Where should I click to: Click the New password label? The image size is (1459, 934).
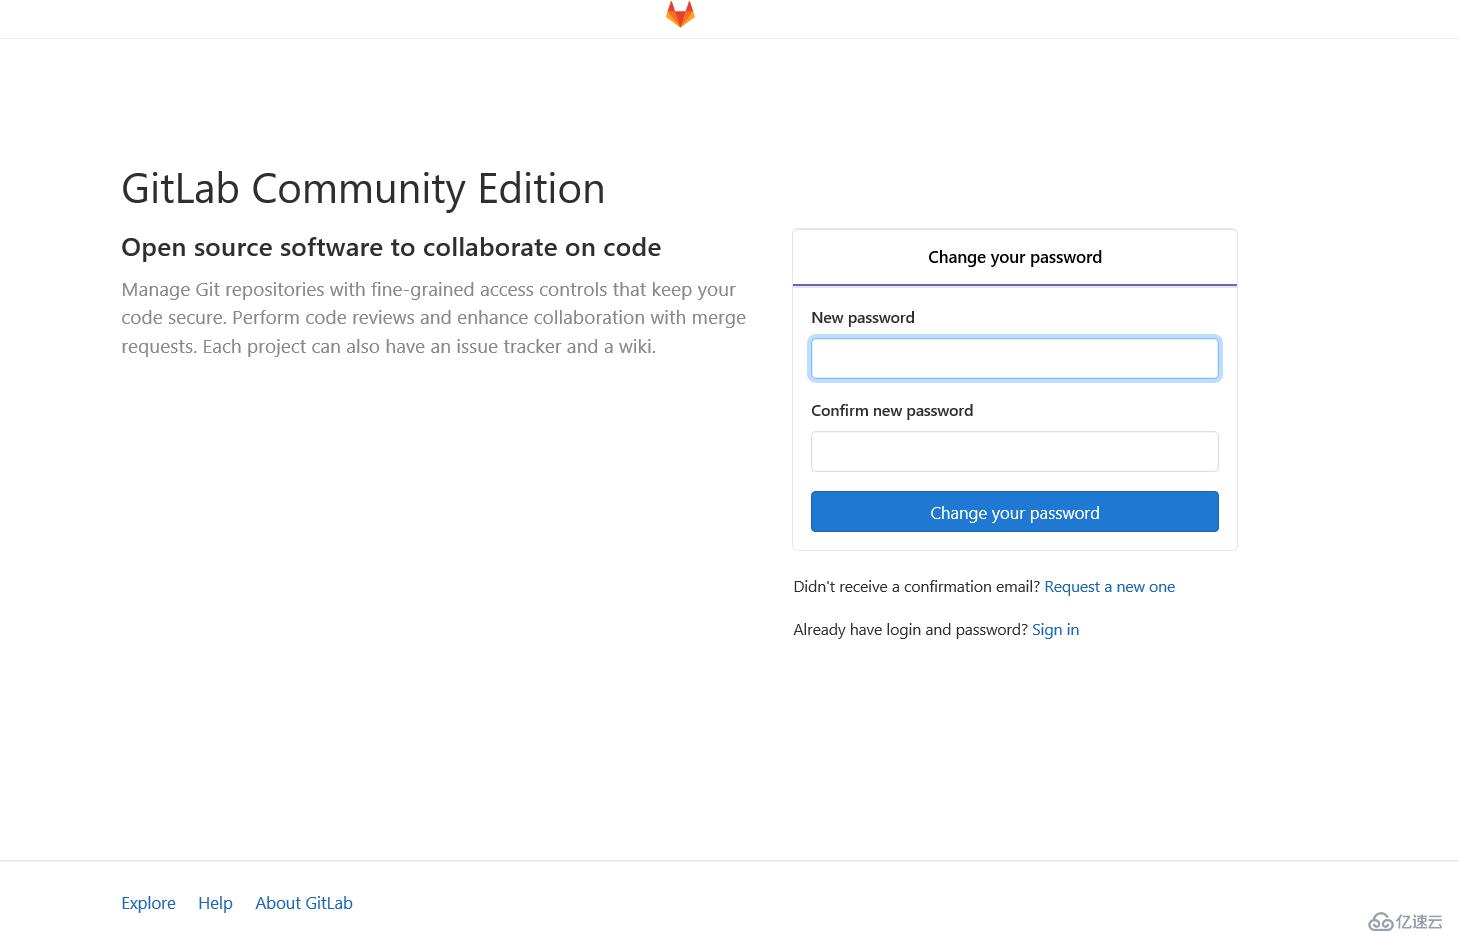[862, 318]
